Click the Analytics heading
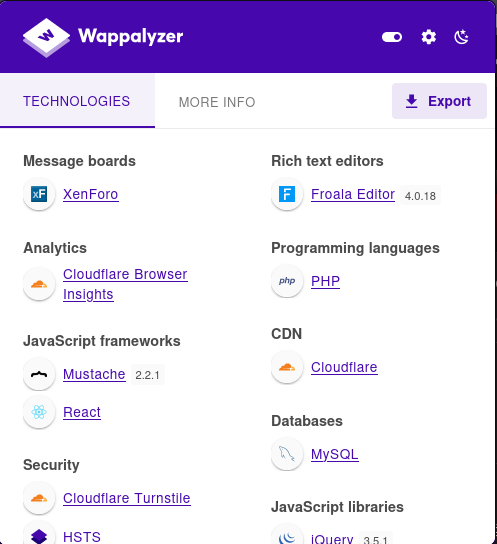Image resolution: width=497 pixels, height=544 pixels. coord(55,248)
